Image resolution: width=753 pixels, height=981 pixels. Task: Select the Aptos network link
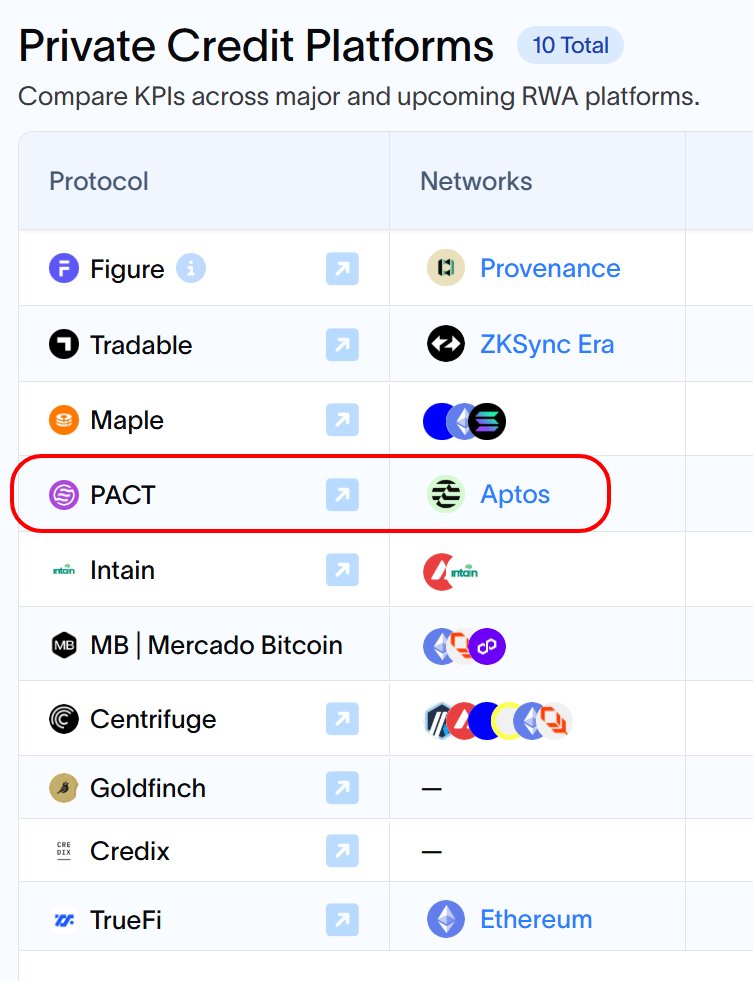coord(515,494)
